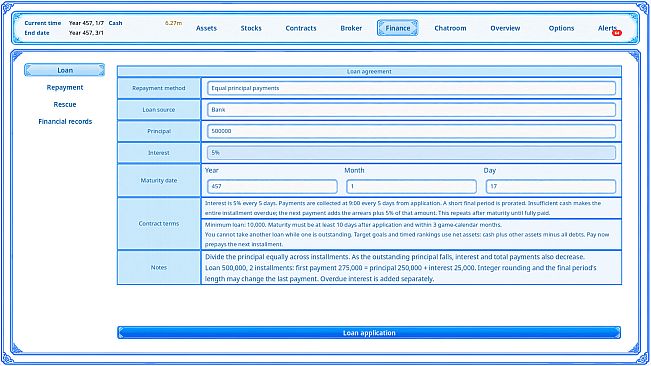The width and height of the screenshot is (651, 366).
Task: Click the maturity Day field
Action: [551, 186]
